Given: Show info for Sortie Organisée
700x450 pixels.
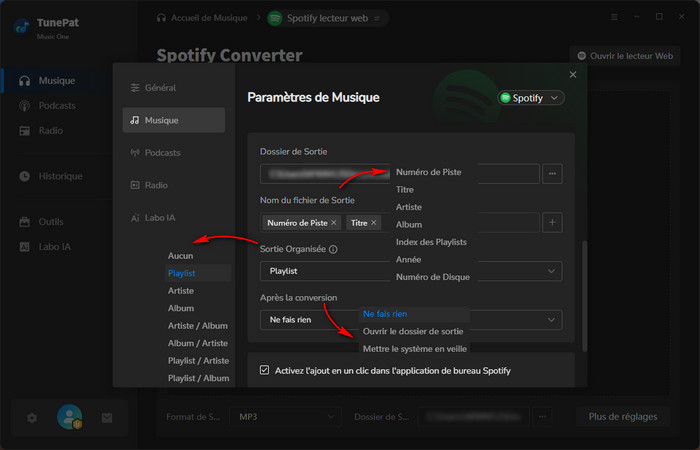Looking at the screenshot, I should coord(333,250).
